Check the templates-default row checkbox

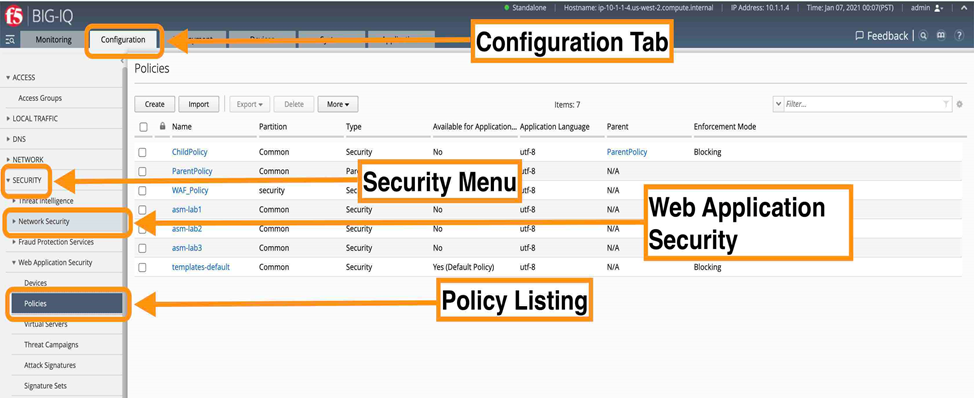coord(143,268)
